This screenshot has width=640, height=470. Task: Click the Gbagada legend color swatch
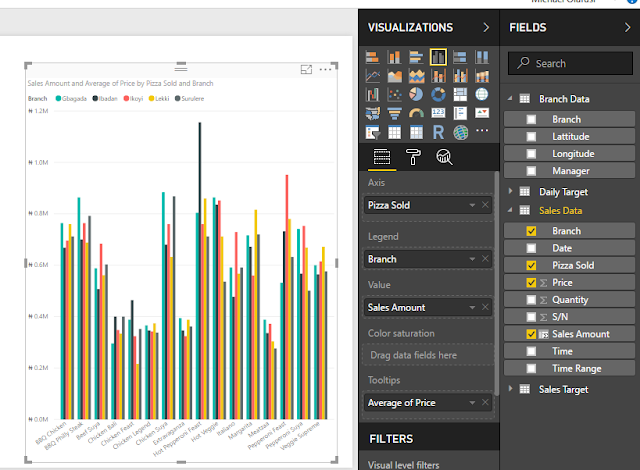pos(58,98)
